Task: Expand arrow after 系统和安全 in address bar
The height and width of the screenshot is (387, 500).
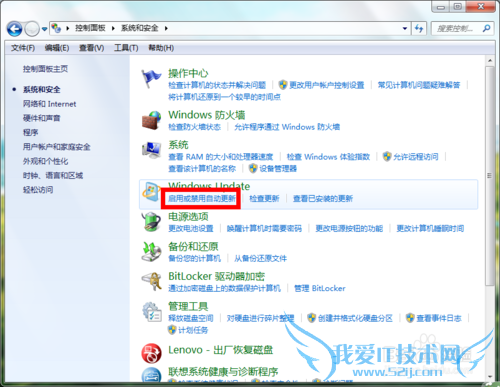Action: point(166,29)
